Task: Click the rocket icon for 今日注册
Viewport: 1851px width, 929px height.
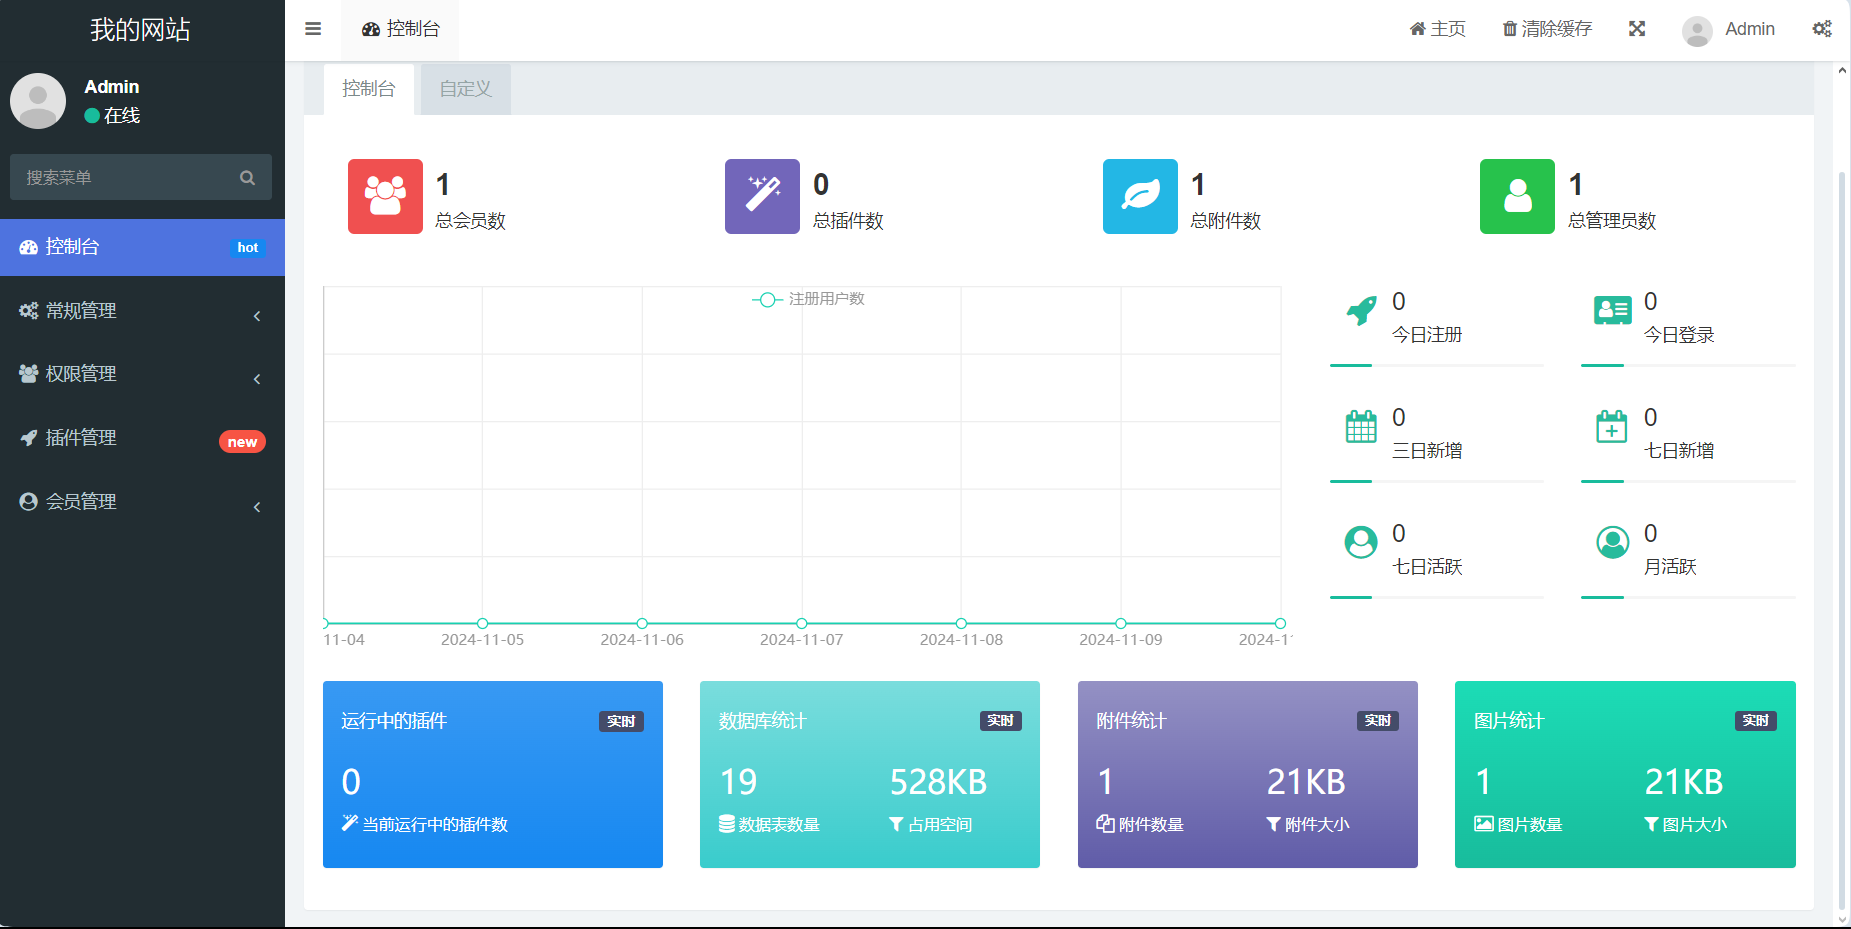Action: point(1361,311)
